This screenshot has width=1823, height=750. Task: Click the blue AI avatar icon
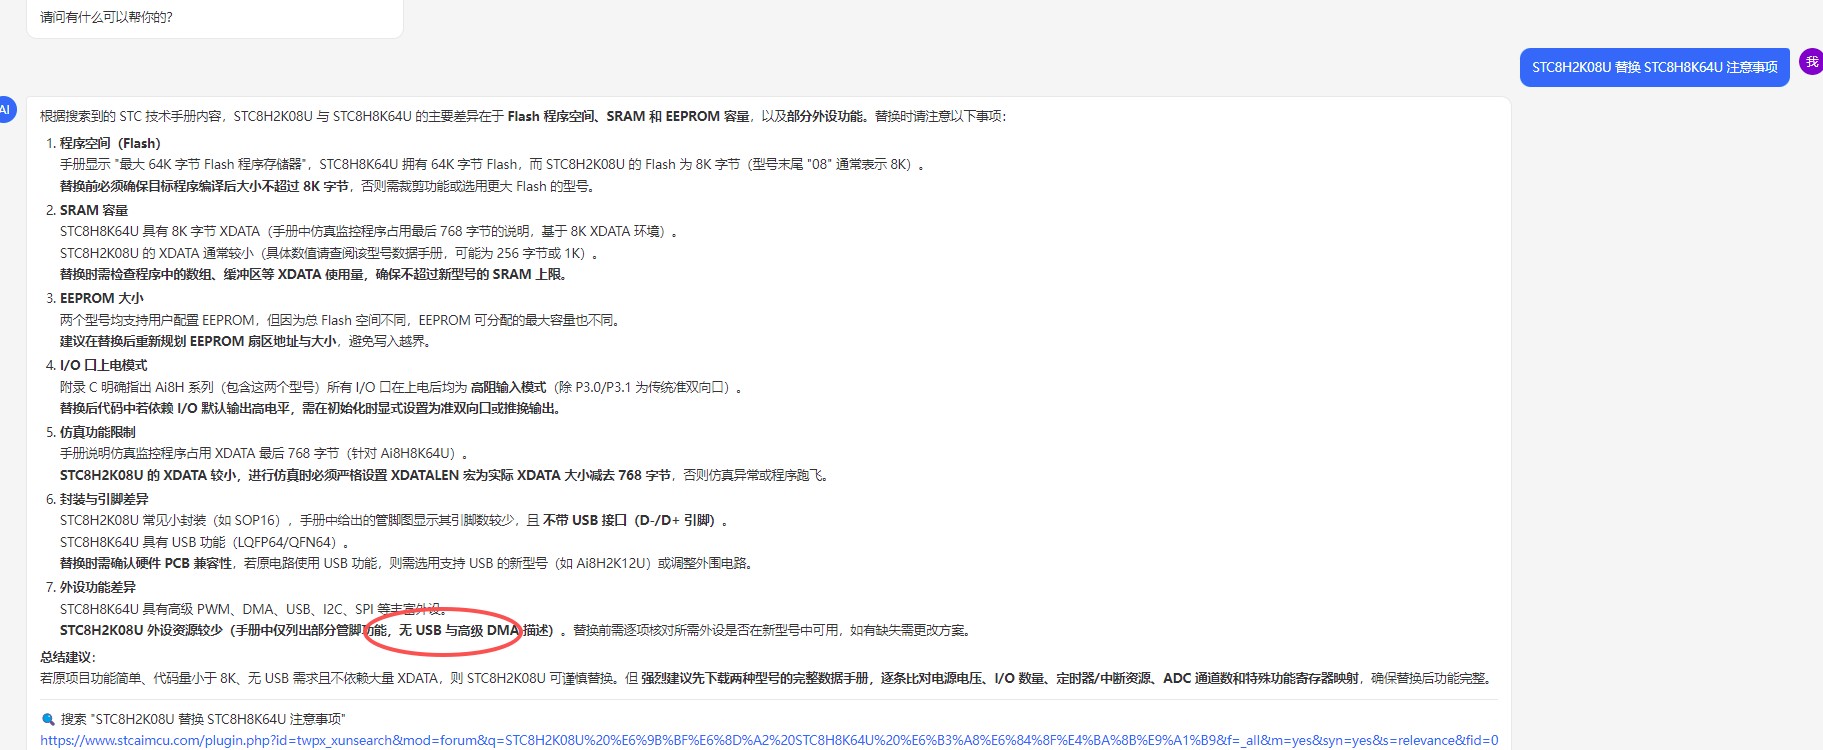(5, 110)
